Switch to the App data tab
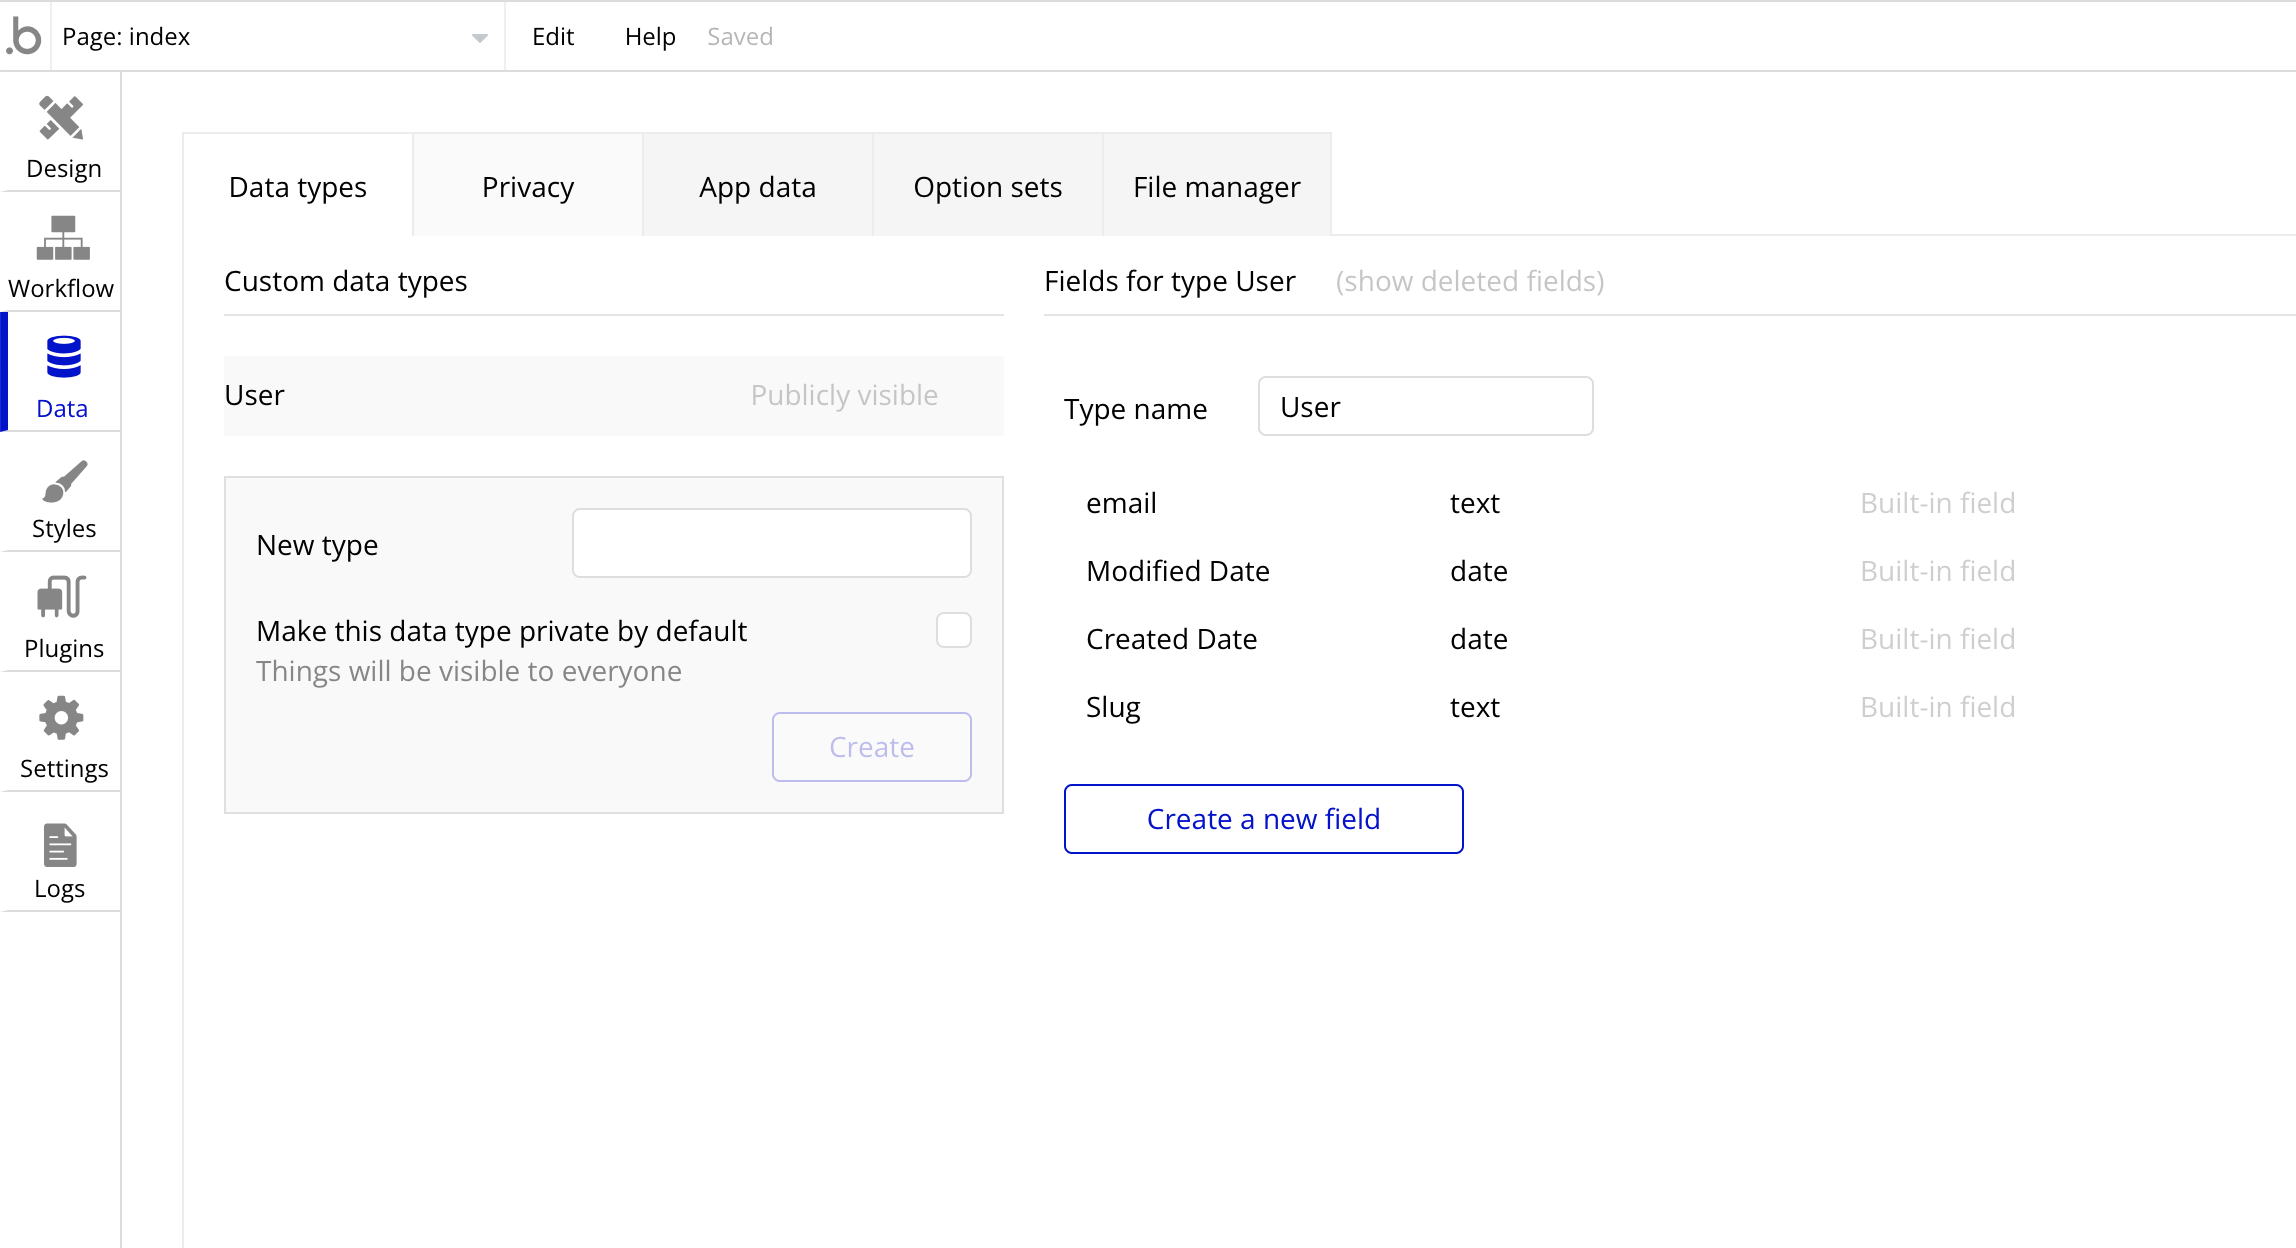 point(757,187)
